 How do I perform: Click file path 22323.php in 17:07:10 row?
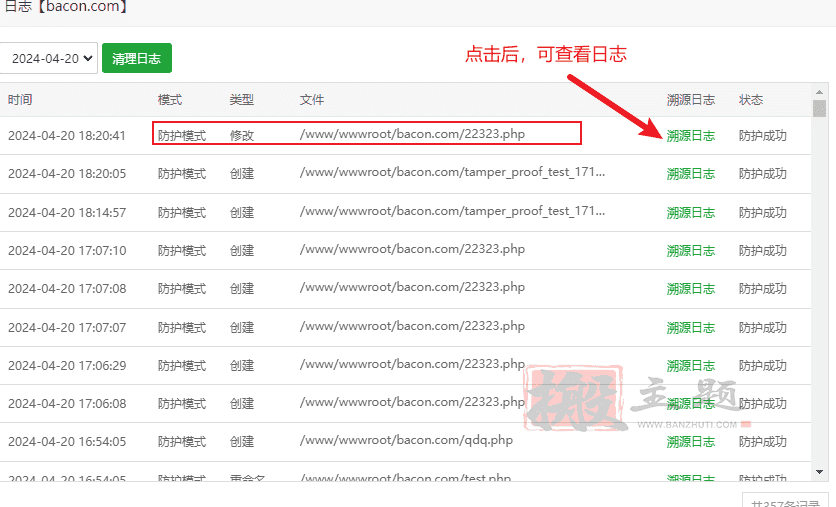(x=412, y=249)
